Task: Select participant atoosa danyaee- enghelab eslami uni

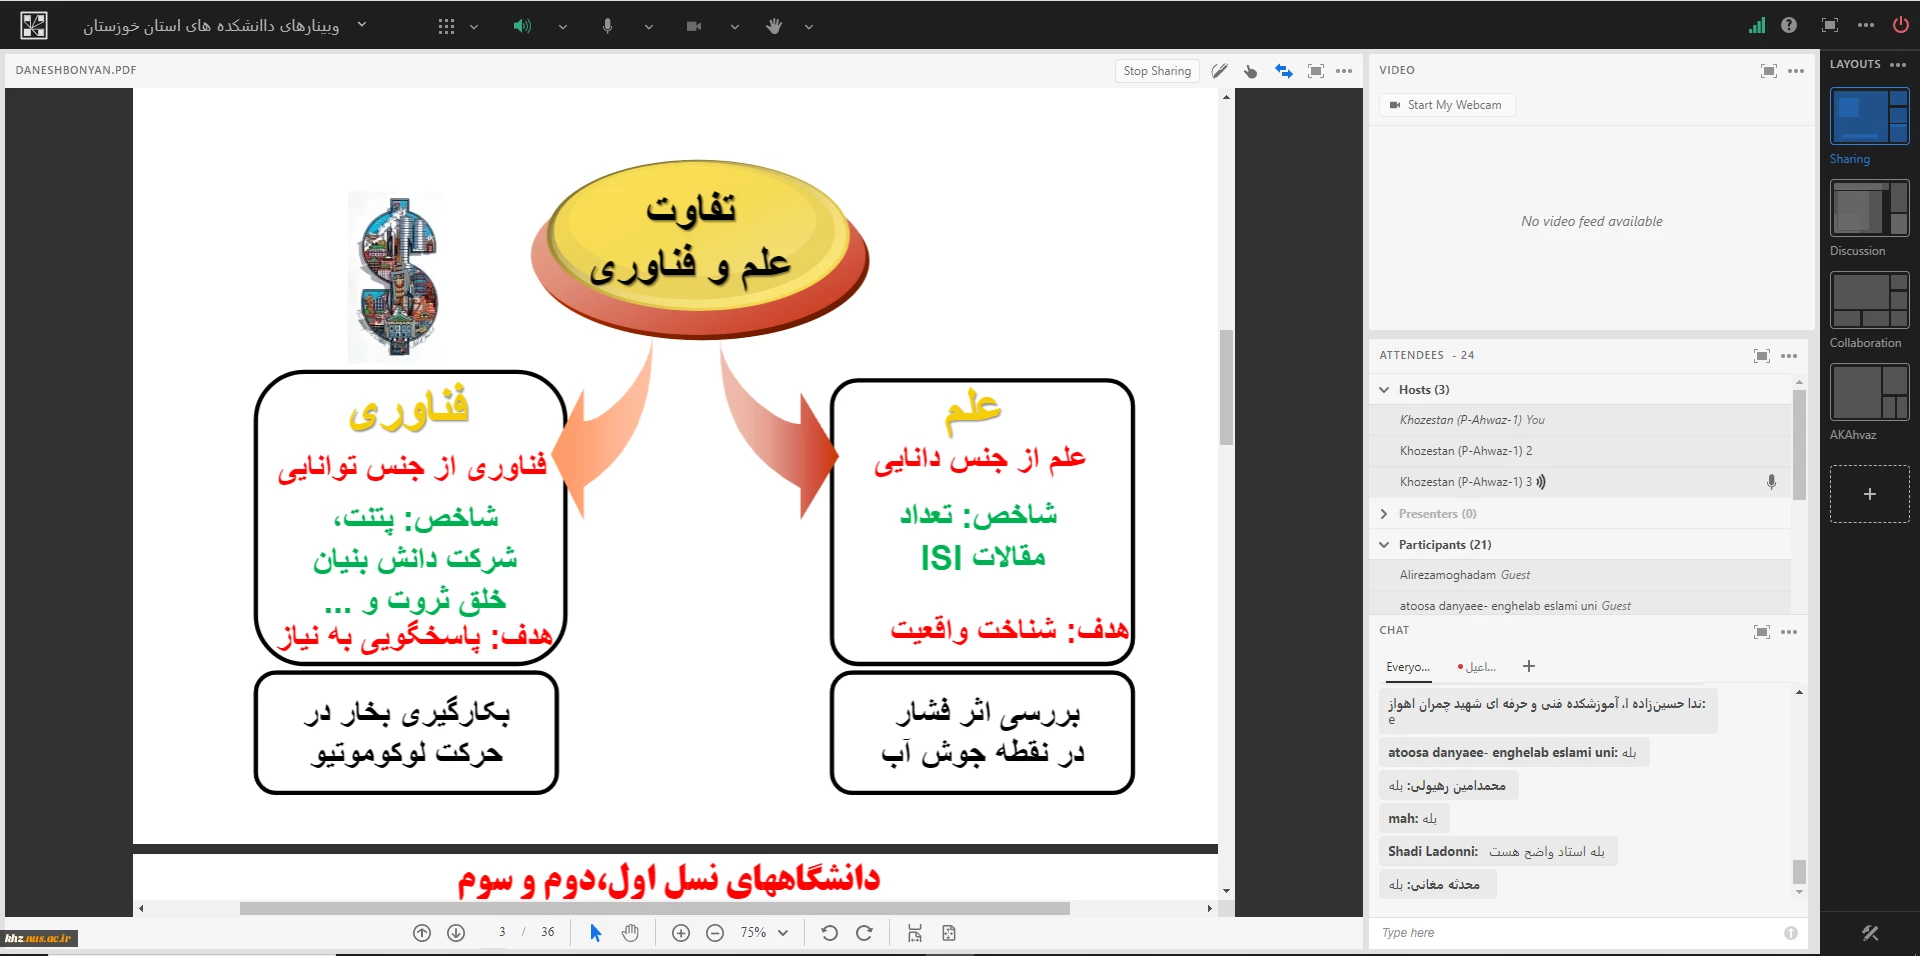Action: (1580, 603)
